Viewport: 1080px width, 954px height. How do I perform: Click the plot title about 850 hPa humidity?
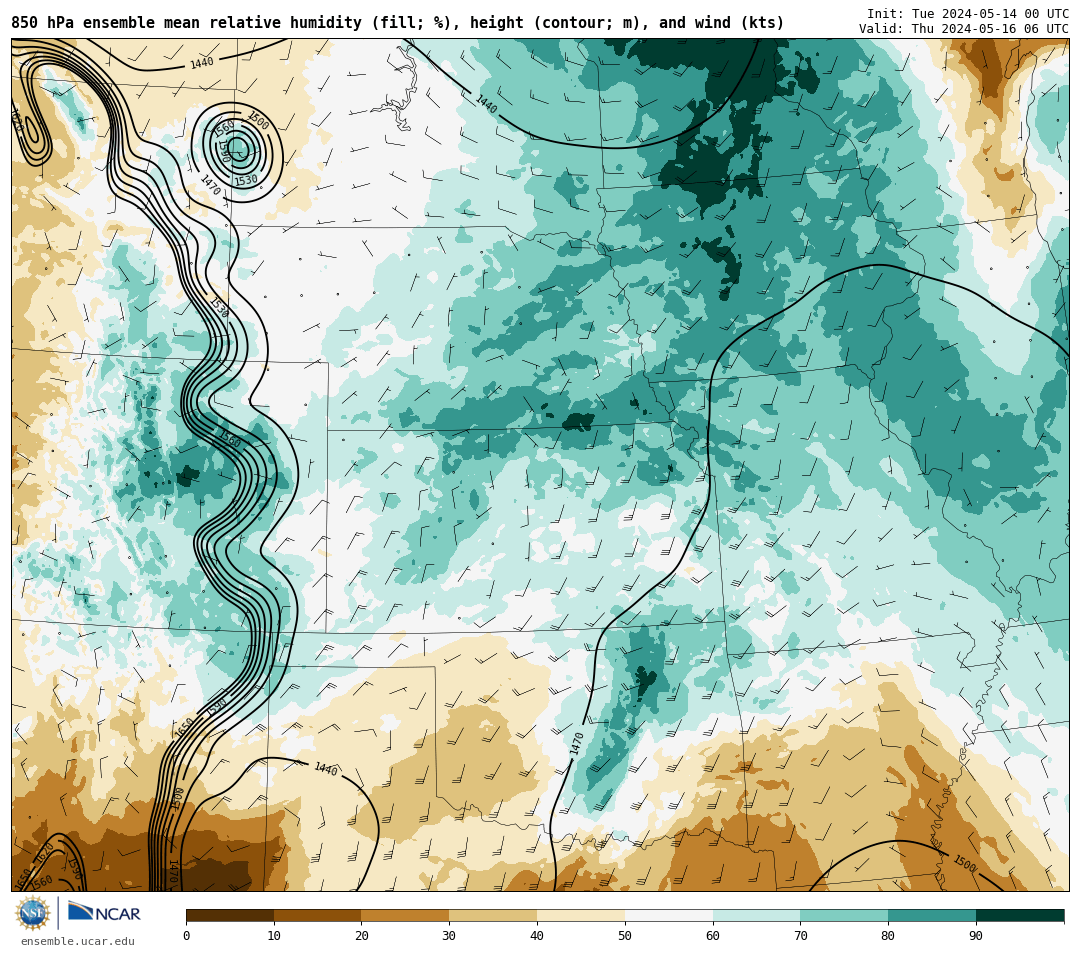pyautogui.click(x=397, y=23)
